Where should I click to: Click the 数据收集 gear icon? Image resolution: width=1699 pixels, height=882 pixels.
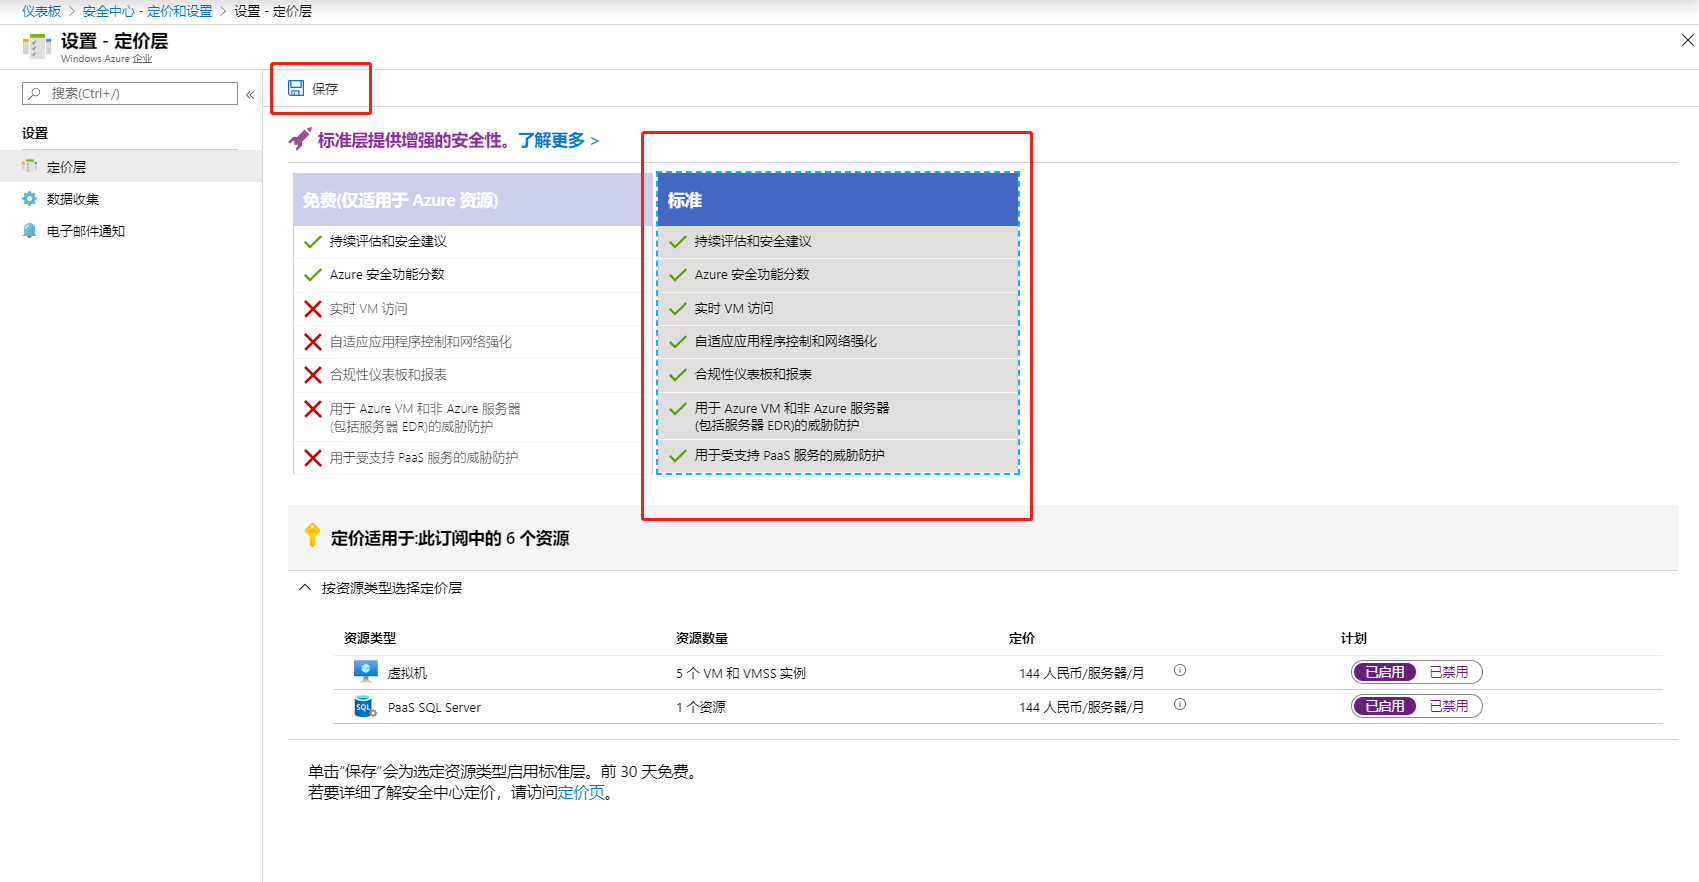pyautogui.click(x=30, y=198)
